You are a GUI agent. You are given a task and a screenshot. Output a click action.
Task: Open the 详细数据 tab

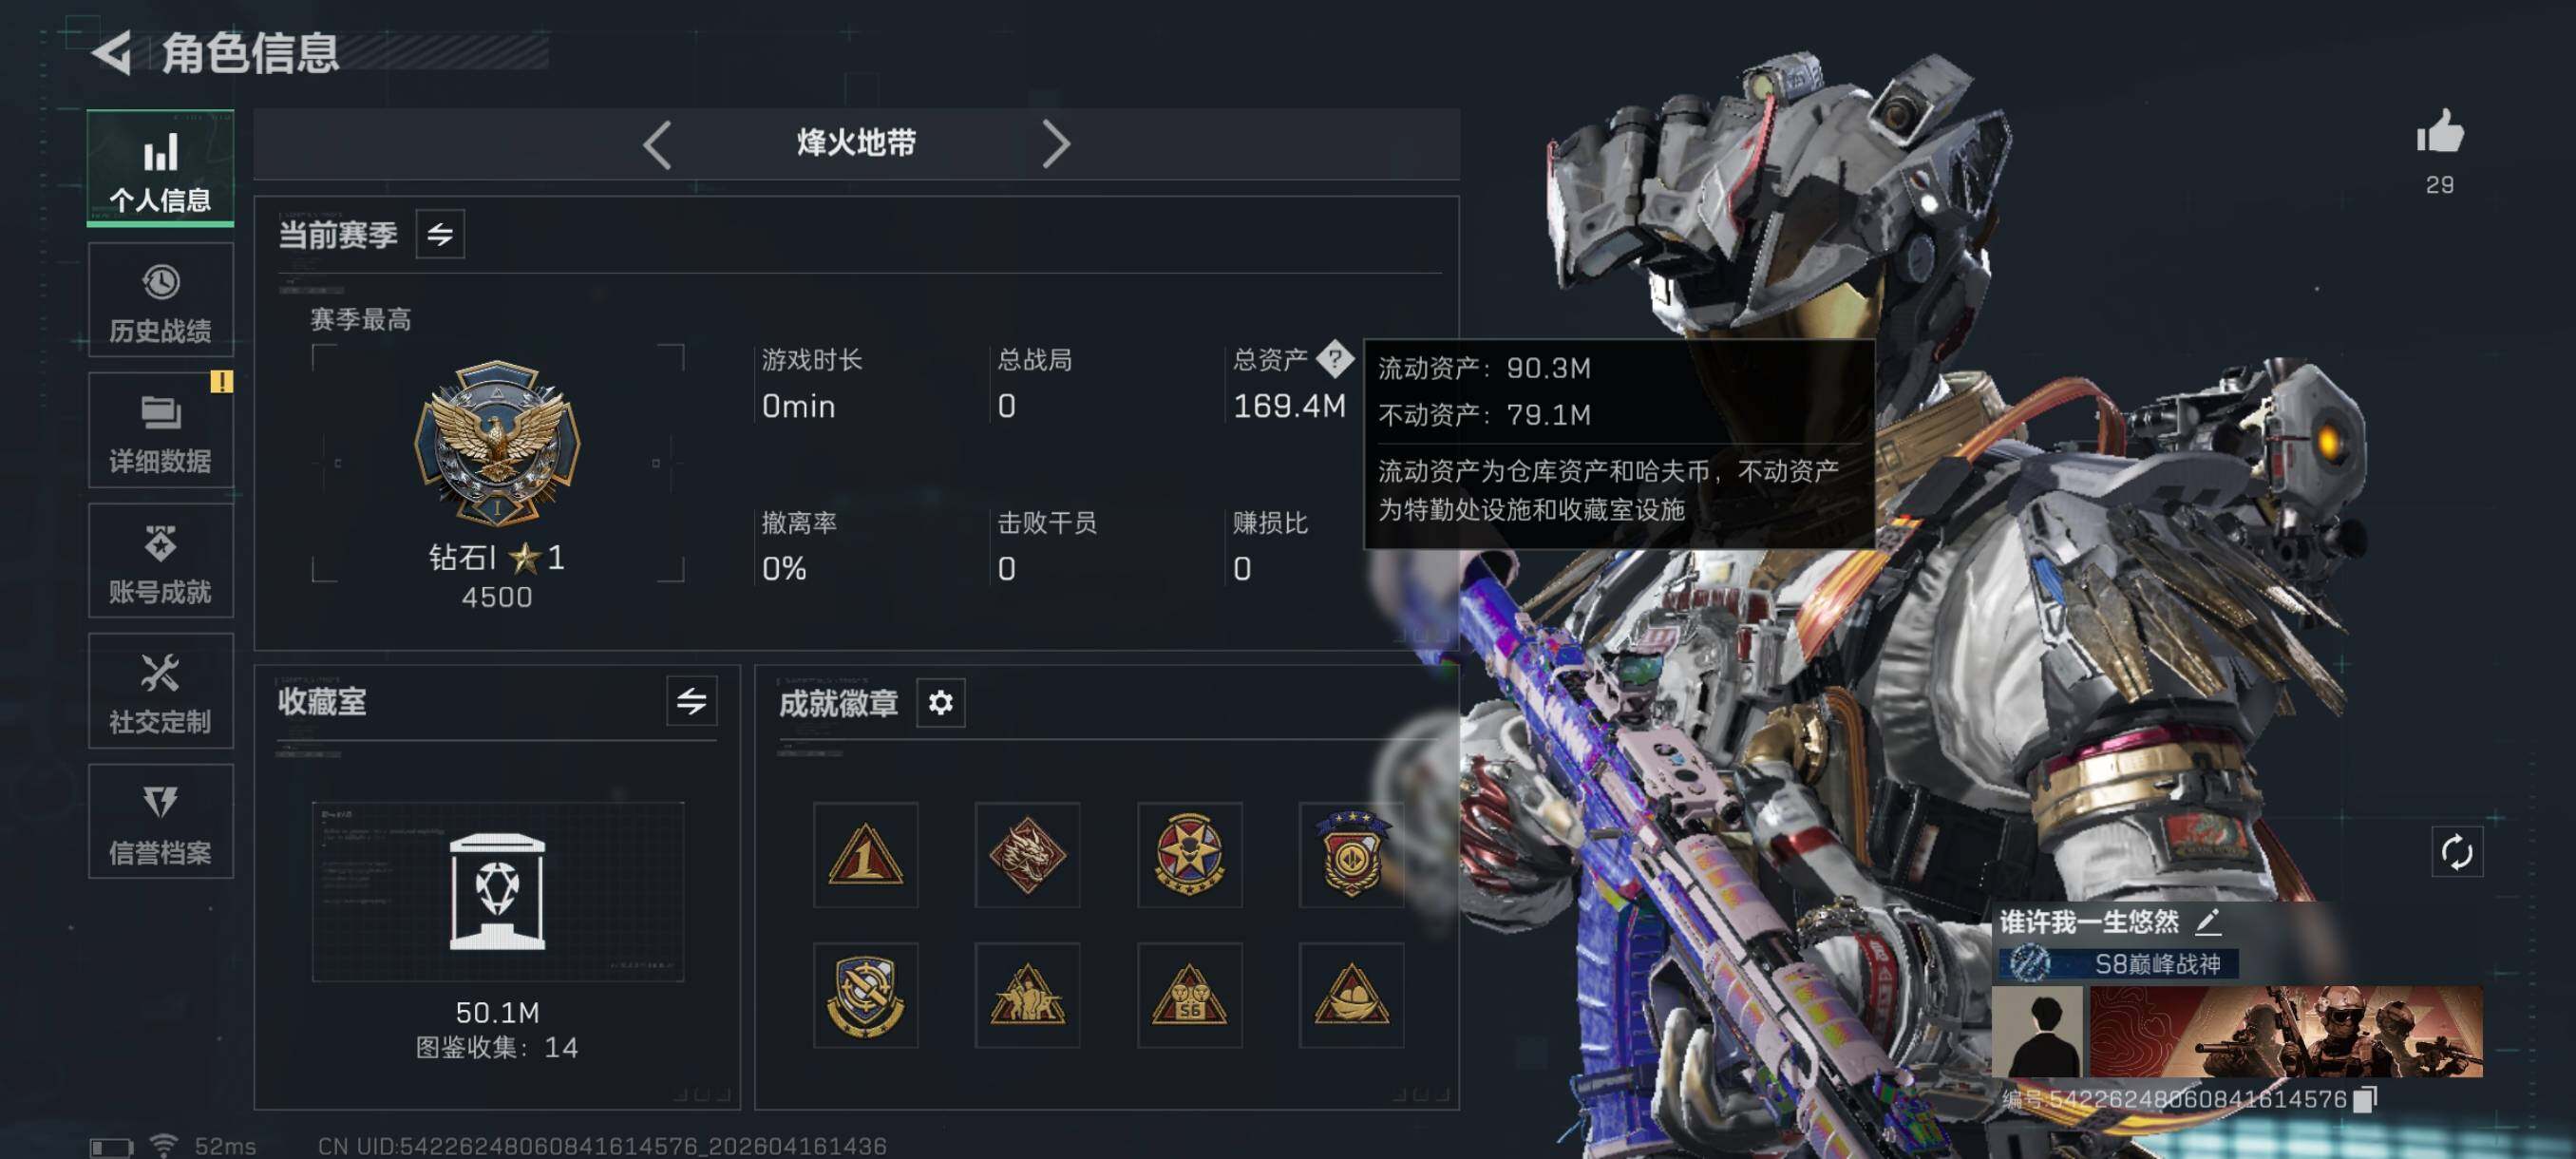[160, 431]
